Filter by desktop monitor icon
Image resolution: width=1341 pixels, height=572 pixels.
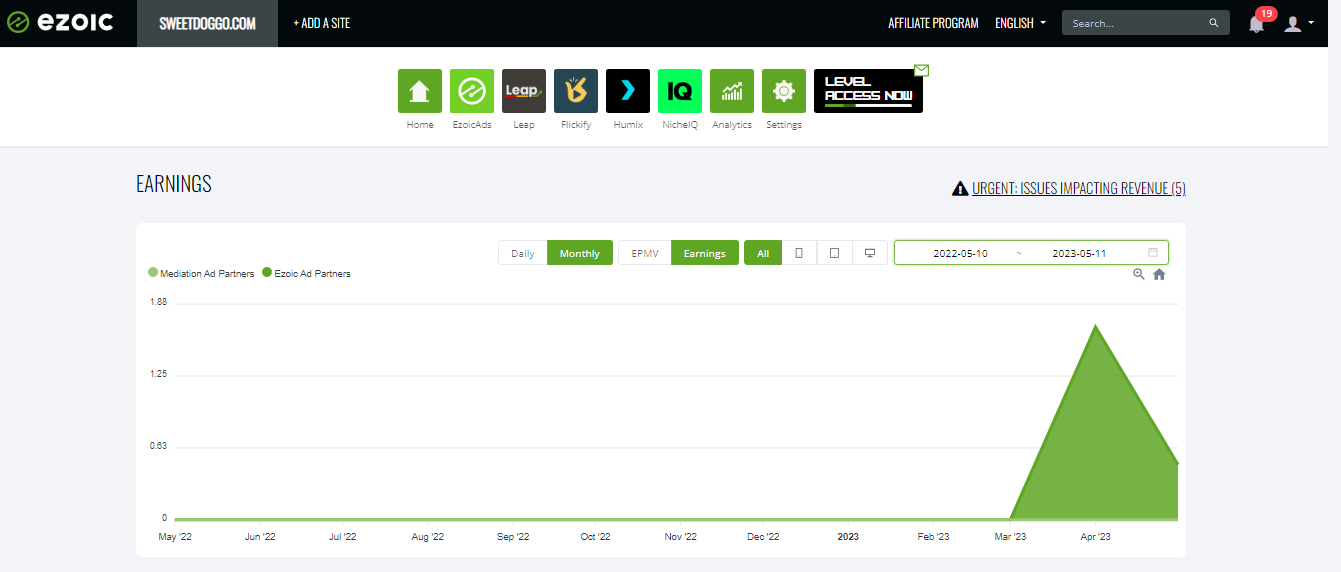(870, 253)
